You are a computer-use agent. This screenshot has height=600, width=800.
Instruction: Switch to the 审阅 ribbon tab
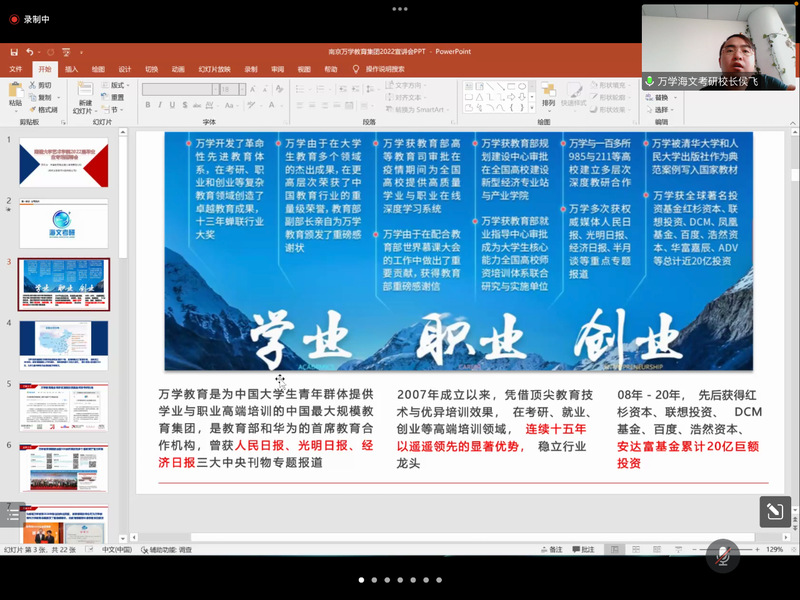coord(277,69)
